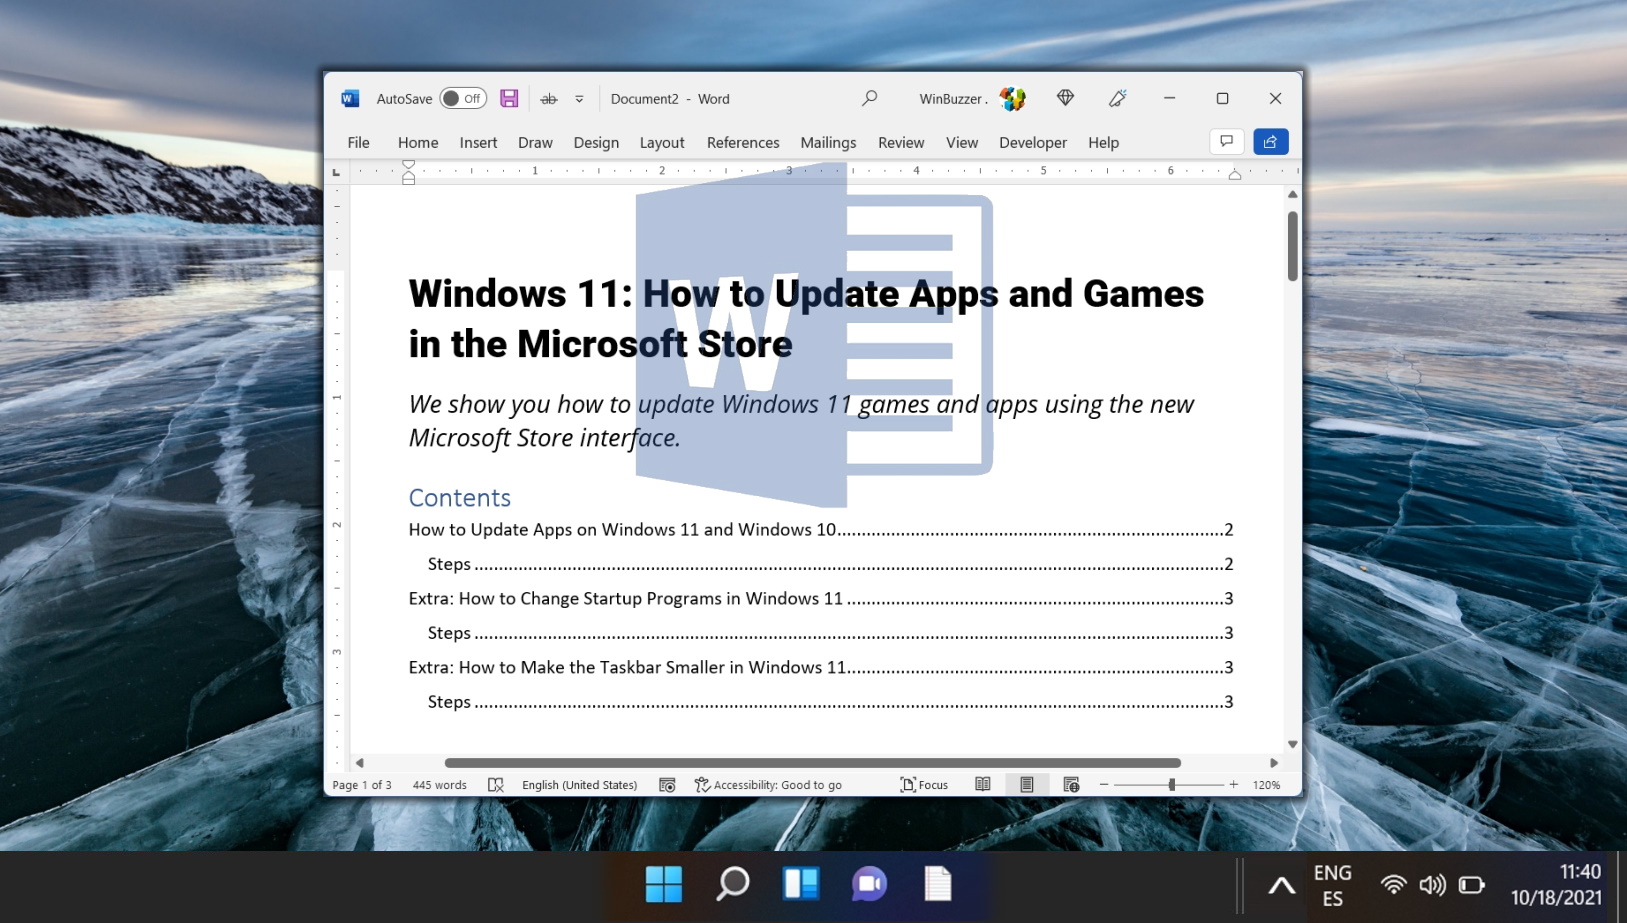The width and height of the screenshot is (1627, 923).
Task: Apply strikethrough from the Quick Access Toolbar
Action: [549, 99]
